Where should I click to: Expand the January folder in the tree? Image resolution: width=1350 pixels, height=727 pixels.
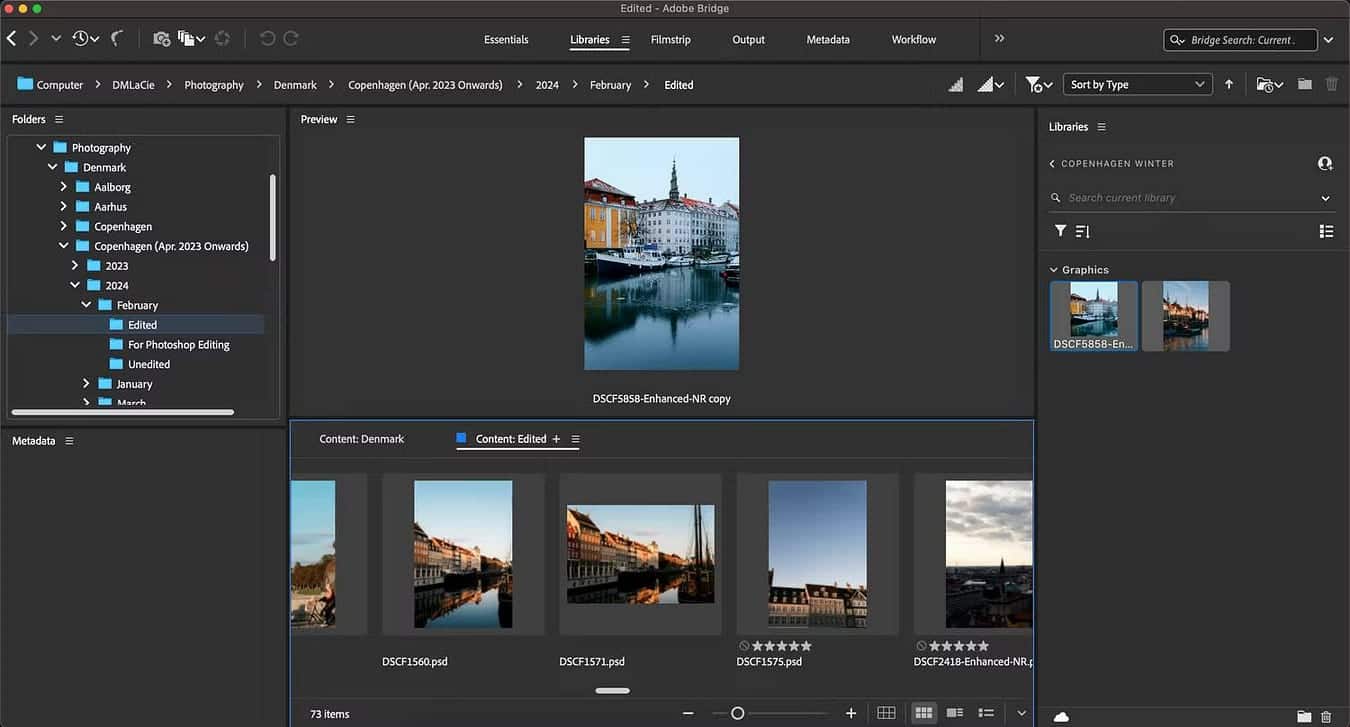pyautogui.click(x=86, y=383)
